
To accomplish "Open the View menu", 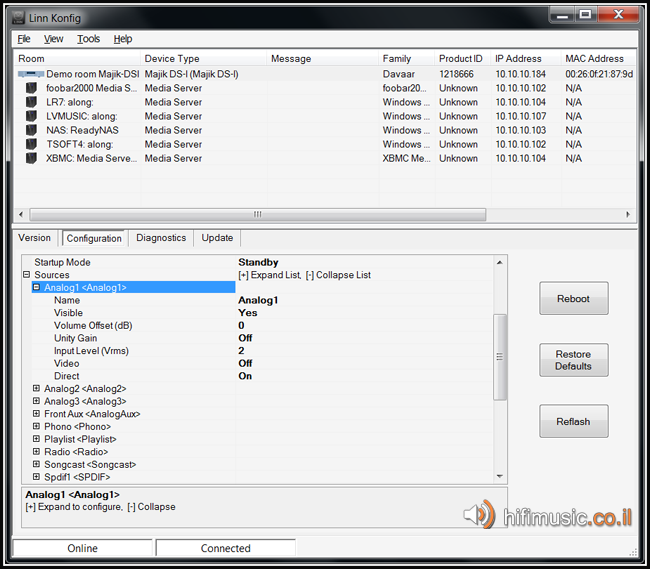I will tap(53, 39).
